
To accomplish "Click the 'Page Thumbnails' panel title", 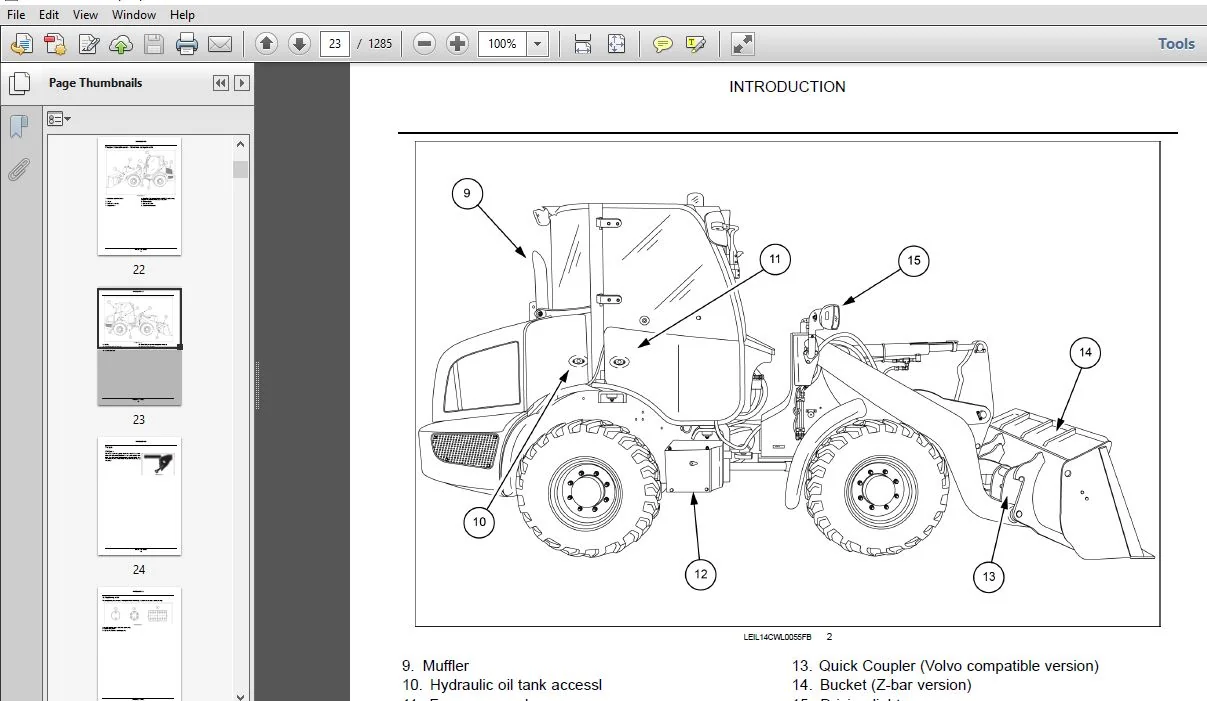I will [x=95, y=83].
